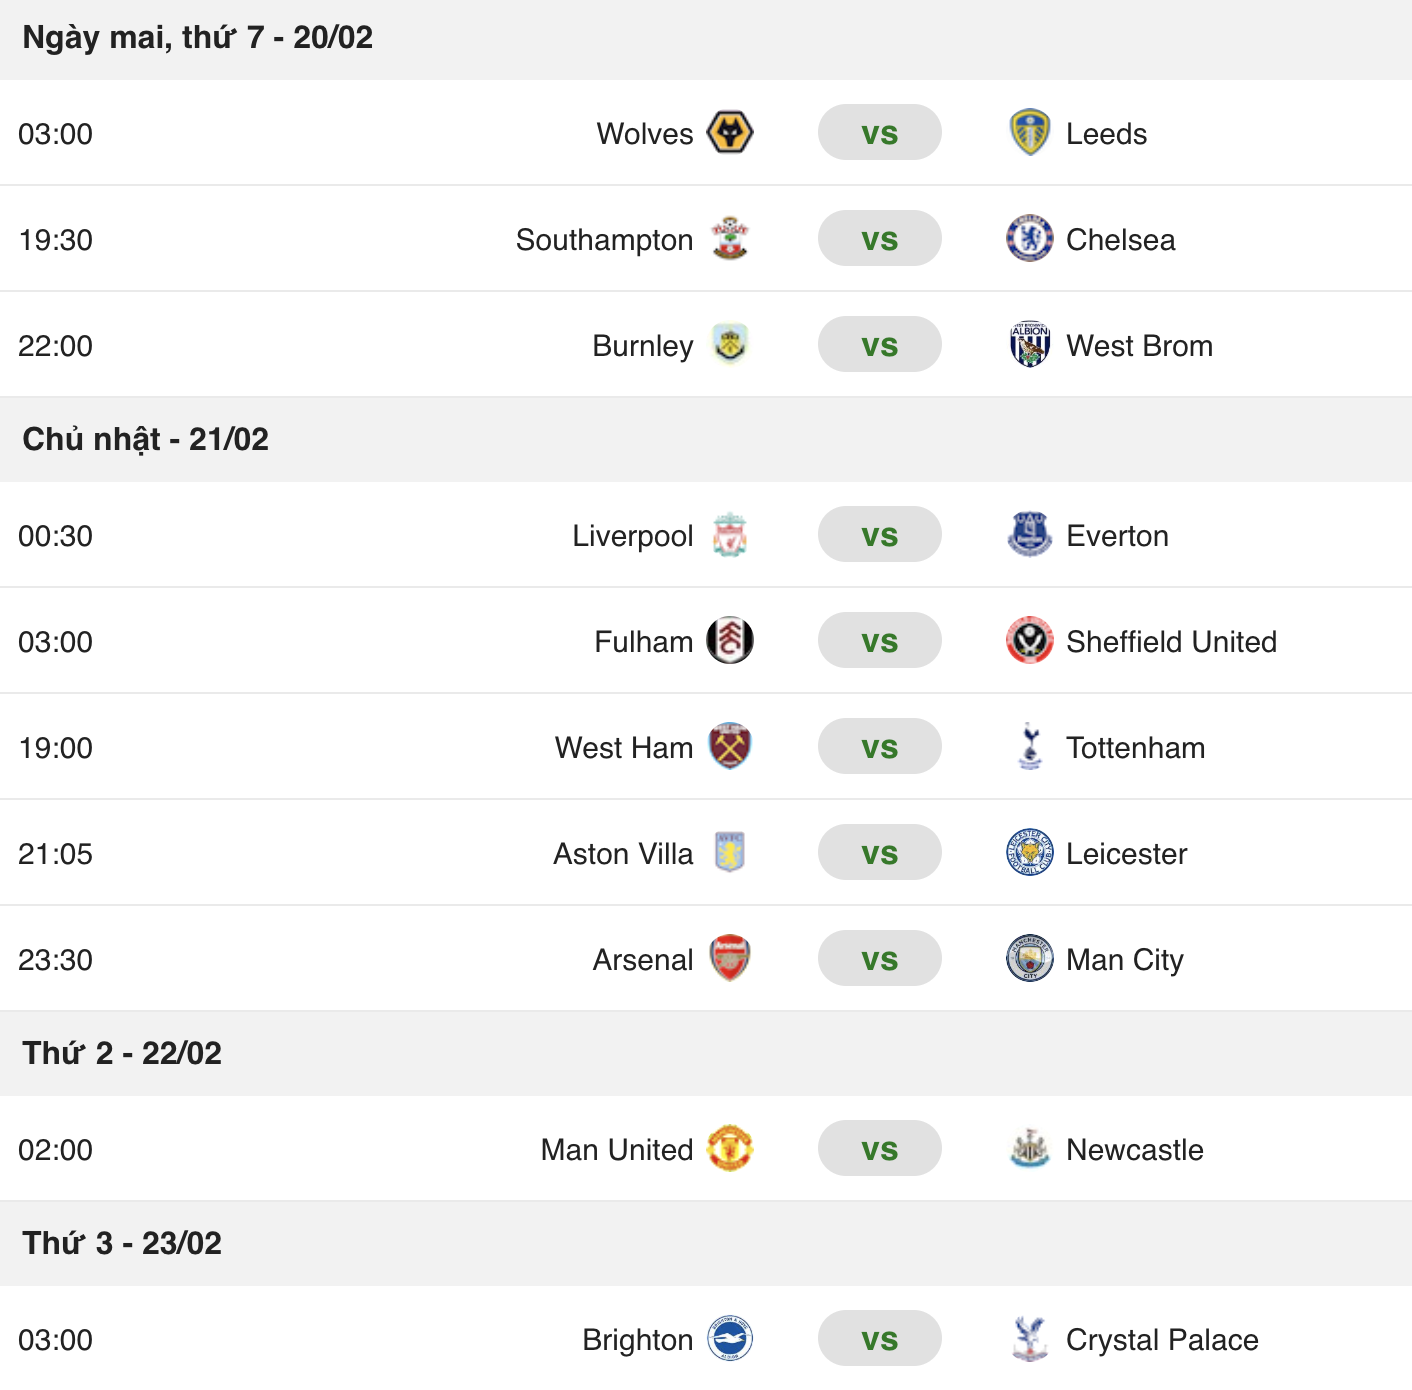Click the West Brom Albion badge
The height and width of the screenshot is (1390, 1412).
(1030, 345)
